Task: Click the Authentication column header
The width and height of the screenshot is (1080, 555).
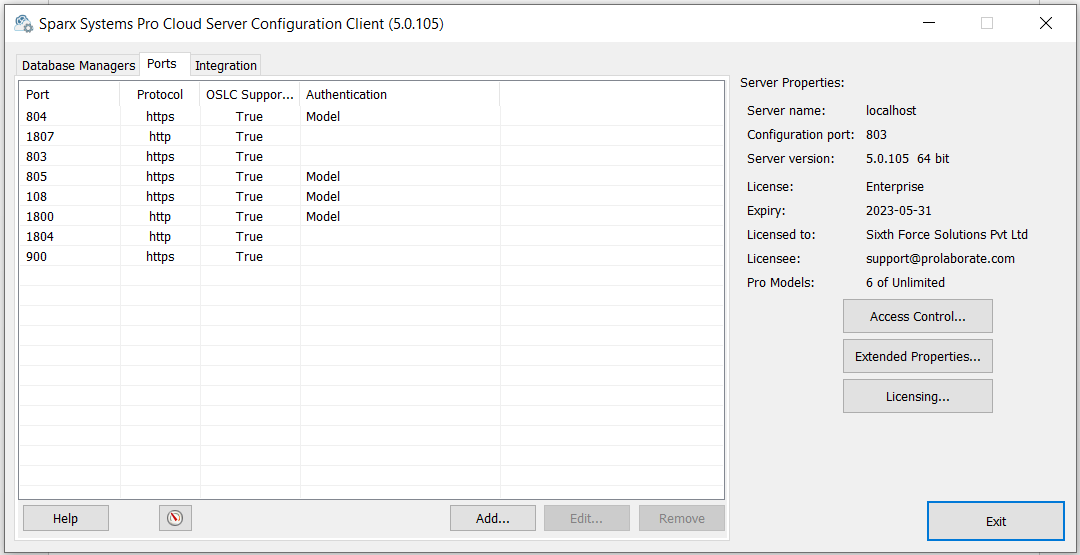Action: click(x=399, y=94)
